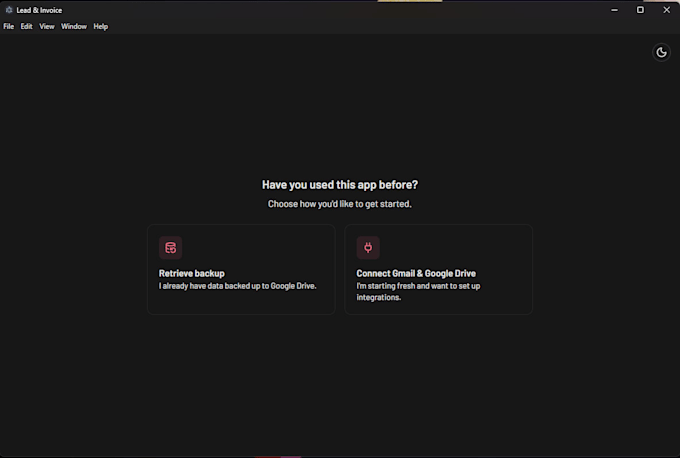The width and height of the screenshot is (680, 458).
Task: Click "I already have data backed up" description
Action: point(238,286)
